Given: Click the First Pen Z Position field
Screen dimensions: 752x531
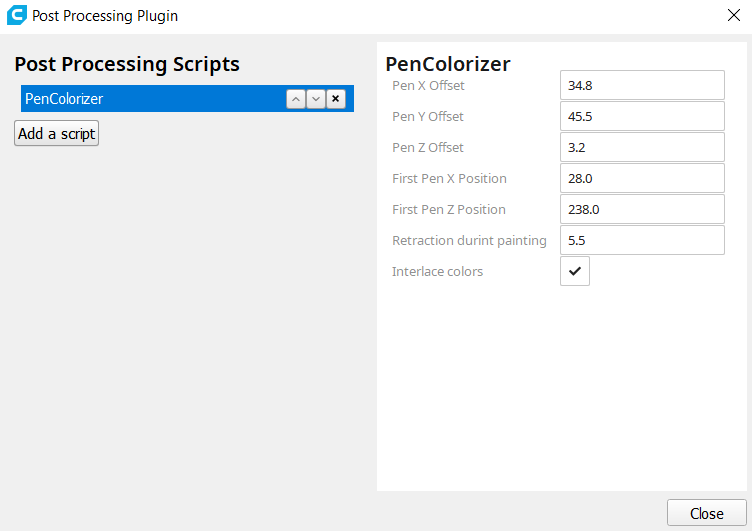Looking at the screenshot, I should click(x=641, y=209).
